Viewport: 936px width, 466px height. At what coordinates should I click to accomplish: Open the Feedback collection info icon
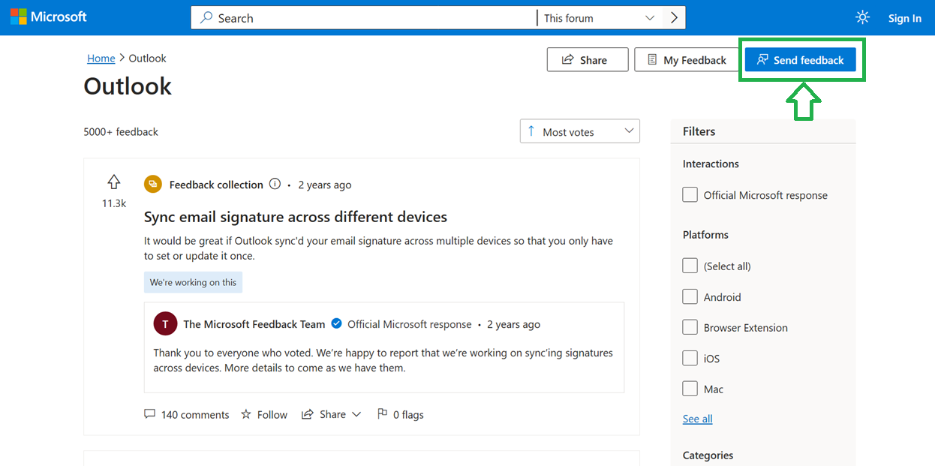[x=275, y=184]
